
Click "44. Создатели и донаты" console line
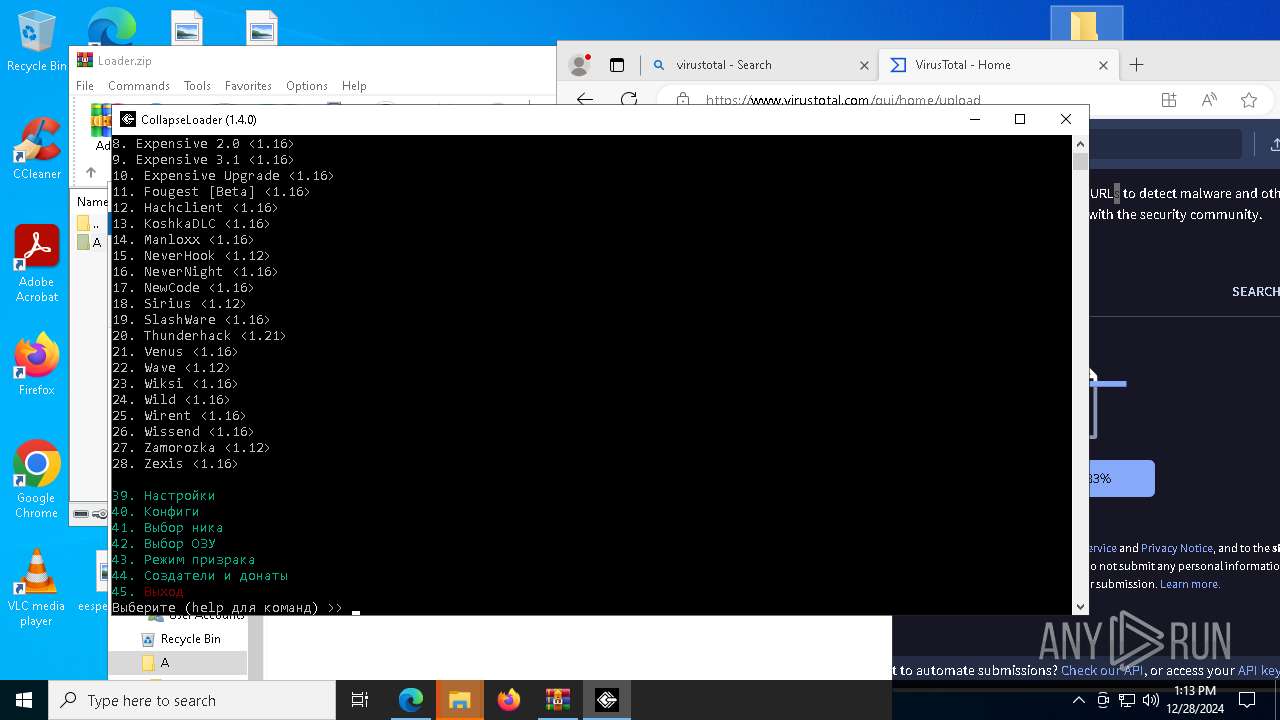pyautogui.click(x=199, y=576)
